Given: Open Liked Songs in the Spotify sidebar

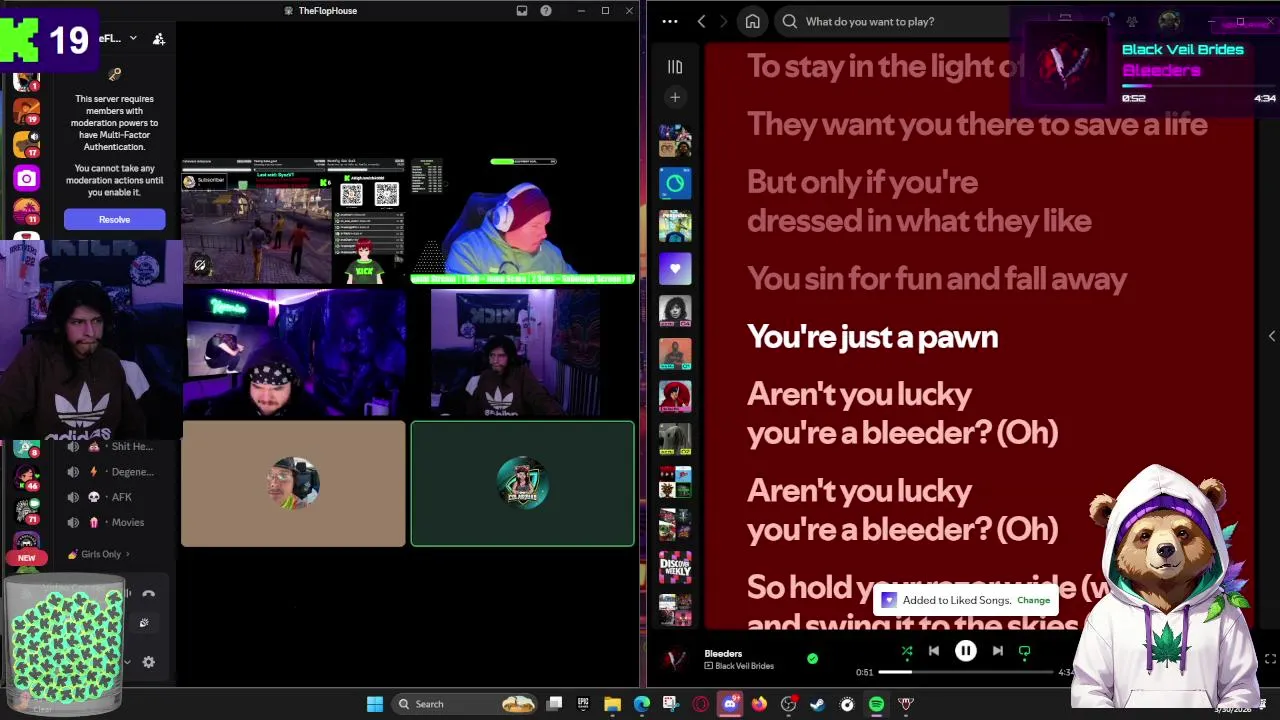Looking at the screenshot, I should click(x=675, y=268).
